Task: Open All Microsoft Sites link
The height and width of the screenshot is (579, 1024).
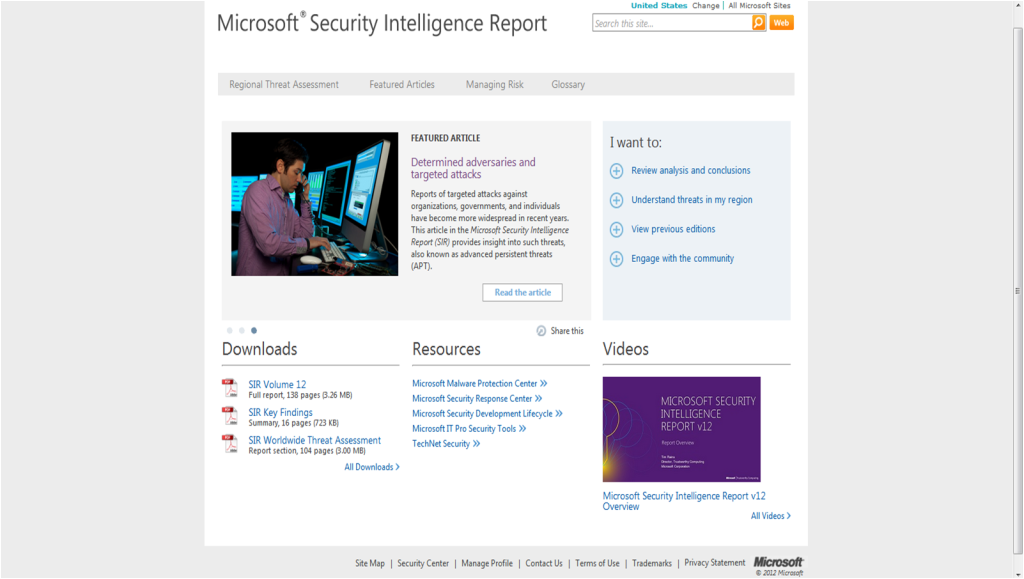Action: pos(759,5)
